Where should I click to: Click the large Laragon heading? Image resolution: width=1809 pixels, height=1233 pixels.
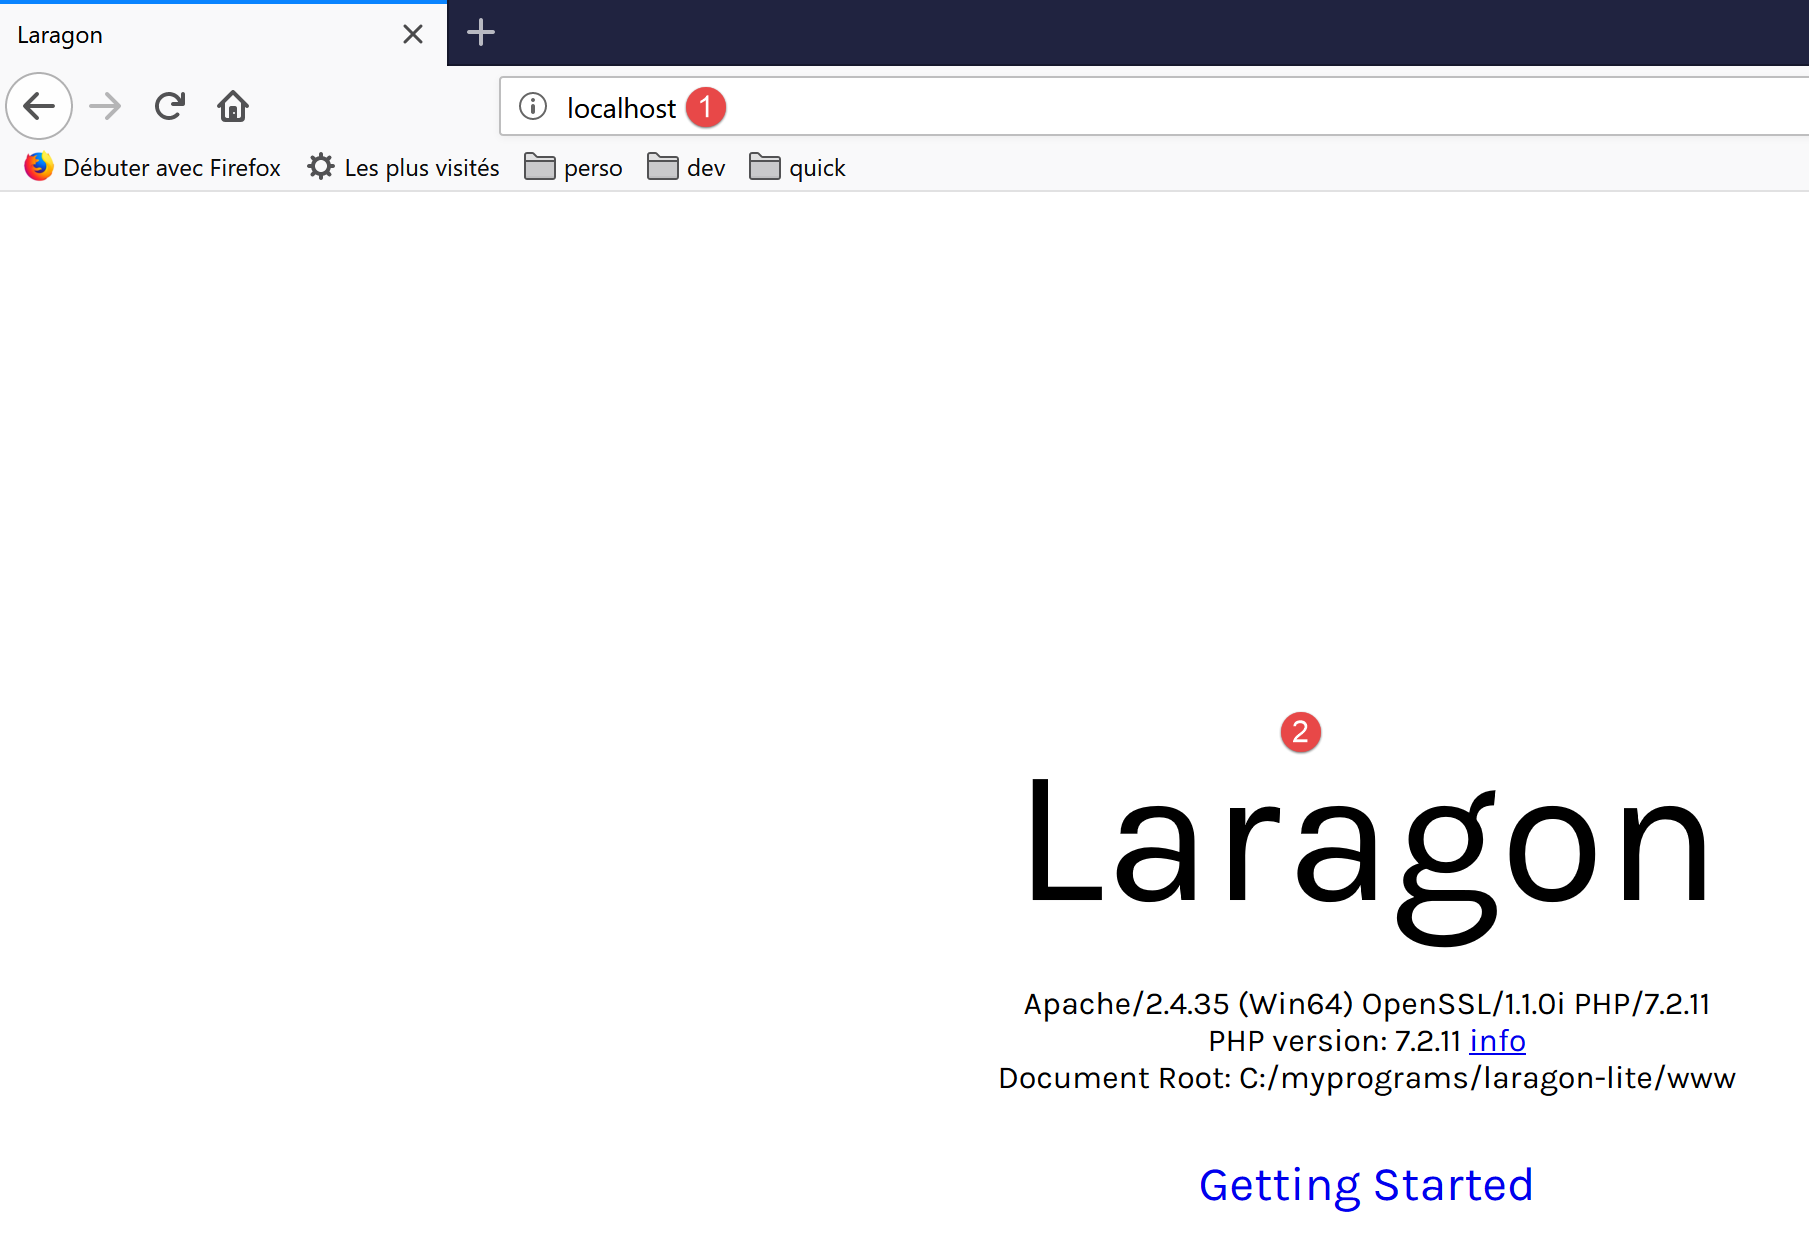tap(1366, 850)
